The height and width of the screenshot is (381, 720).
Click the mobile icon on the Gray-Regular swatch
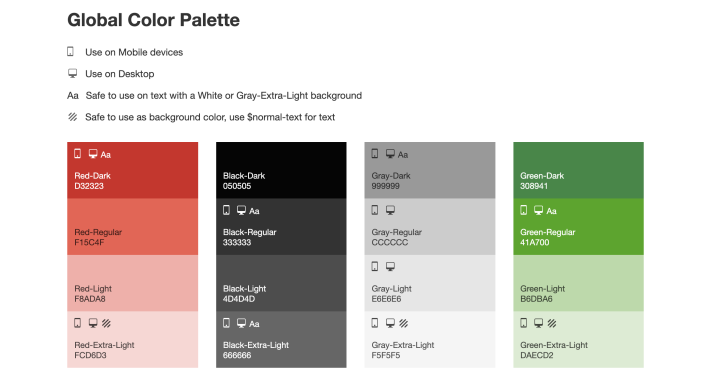(x=375, y=210)
